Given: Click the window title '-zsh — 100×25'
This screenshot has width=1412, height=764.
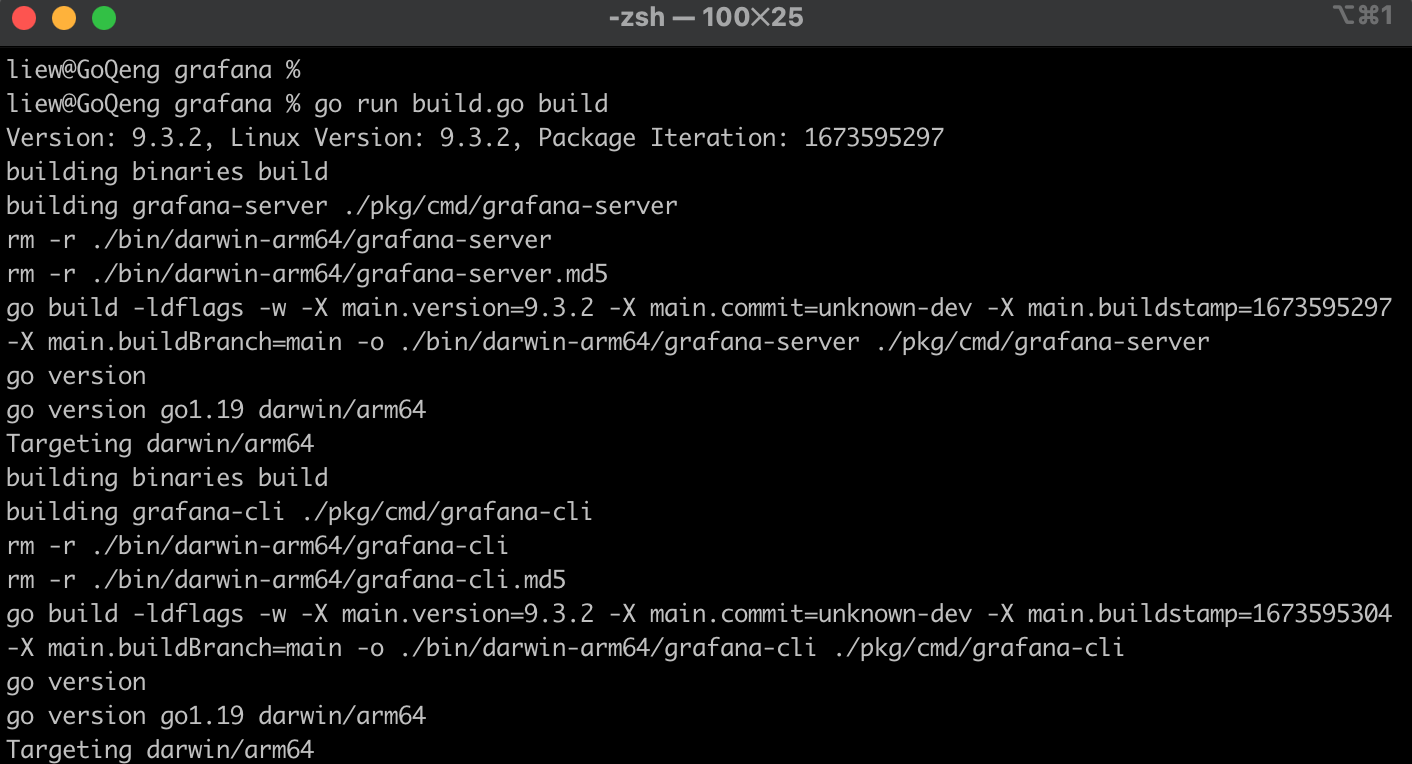Looking at the screenshot, I should tap(706, 17).
